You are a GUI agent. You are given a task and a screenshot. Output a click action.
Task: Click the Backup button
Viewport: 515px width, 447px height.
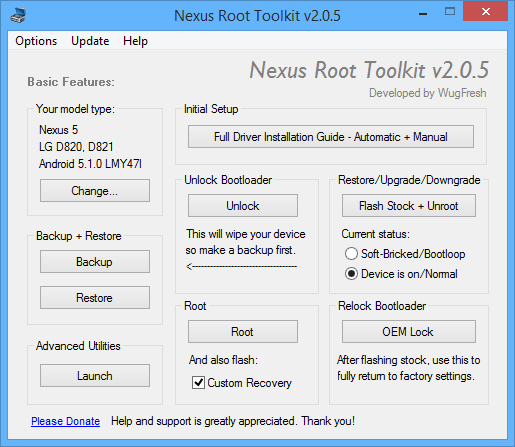click(x=95, y=262)
